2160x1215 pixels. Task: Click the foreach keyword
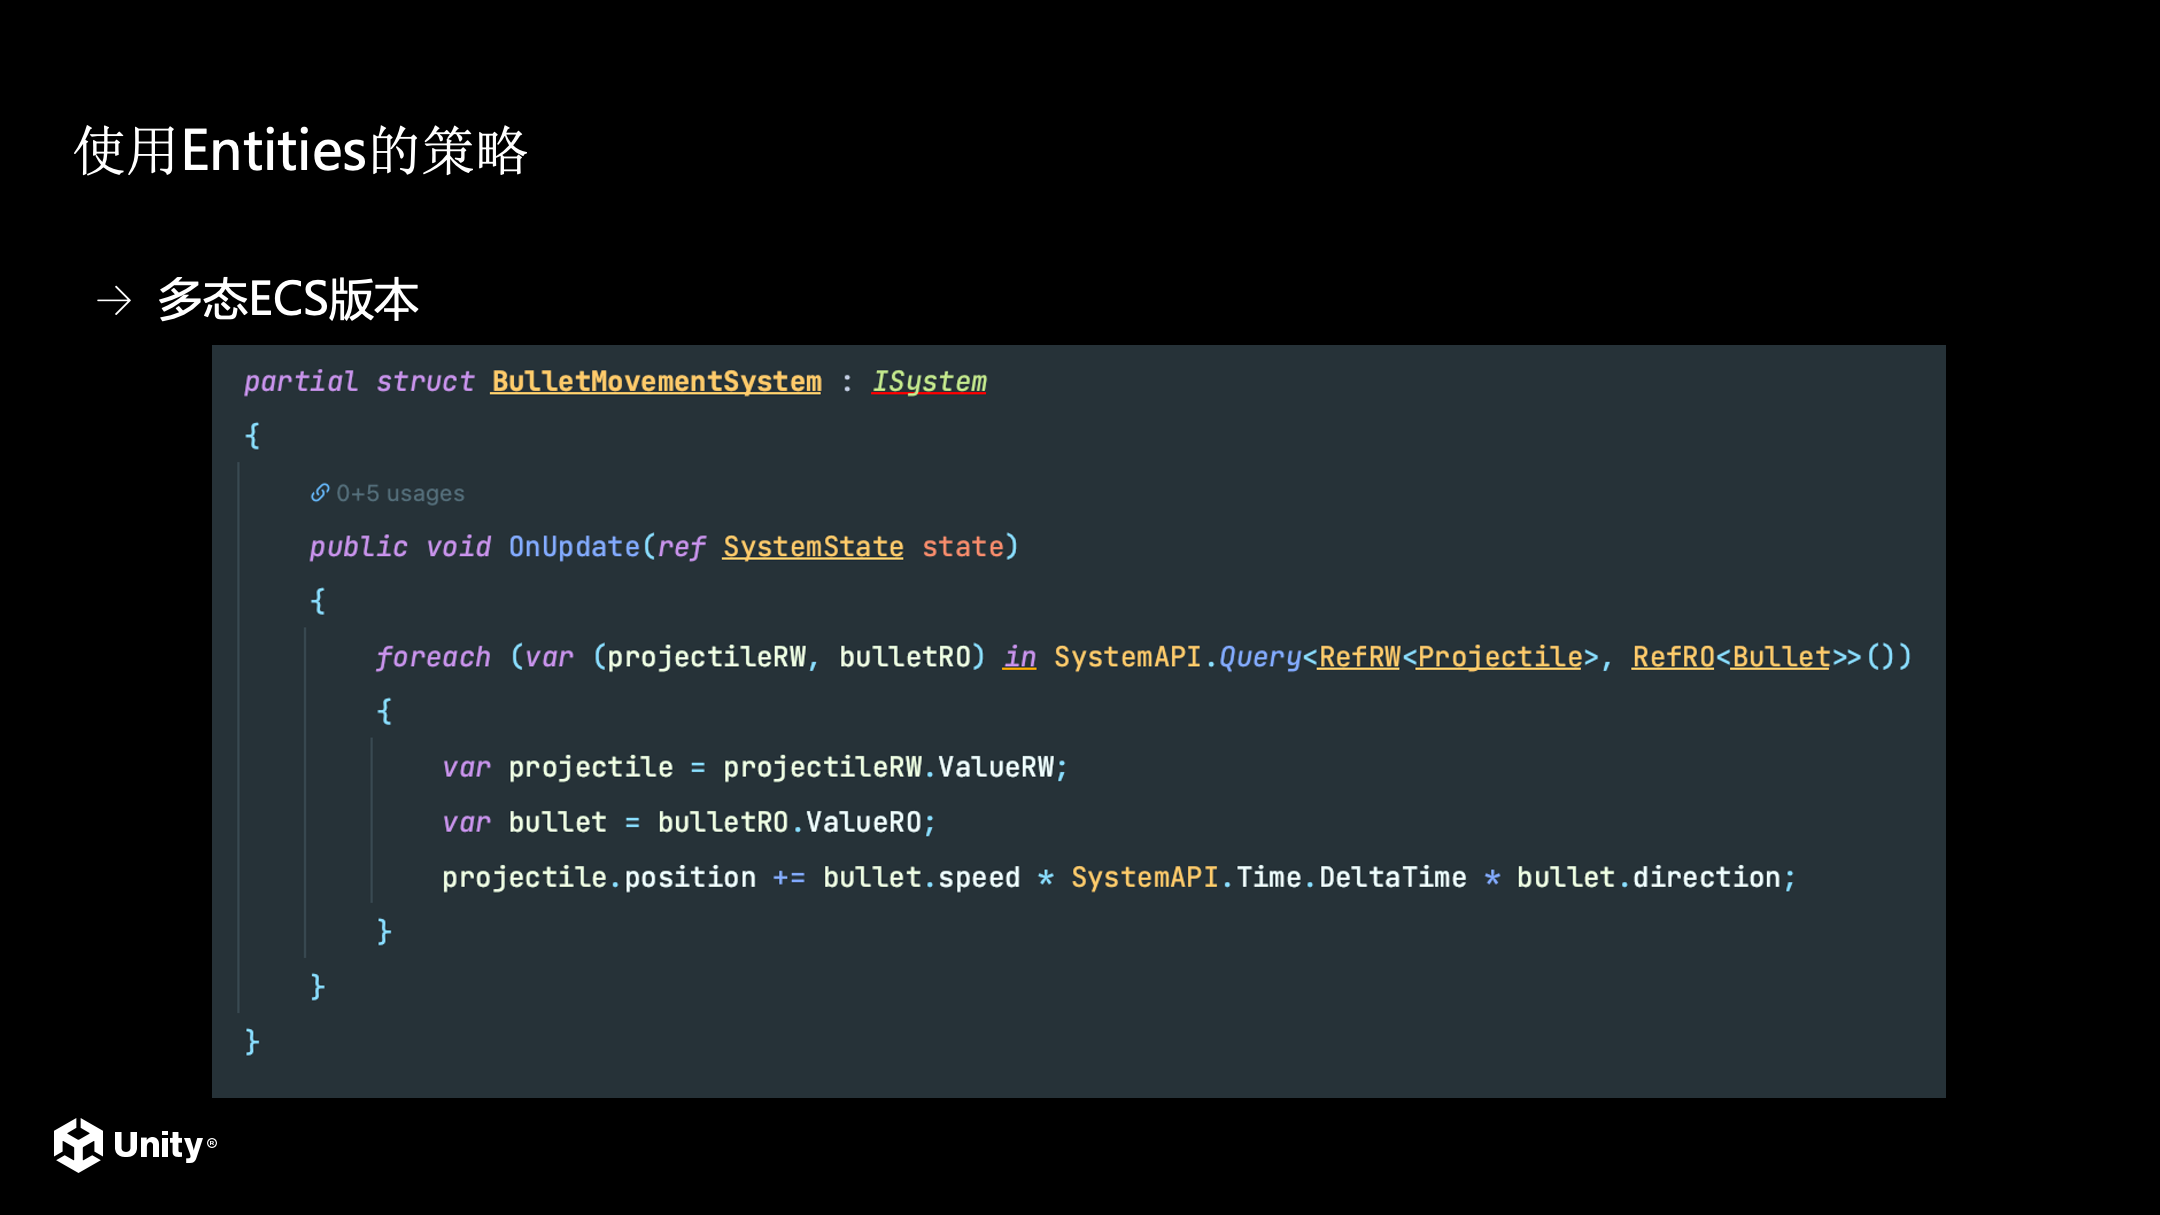pyautogui.click(x=433, y=657)
